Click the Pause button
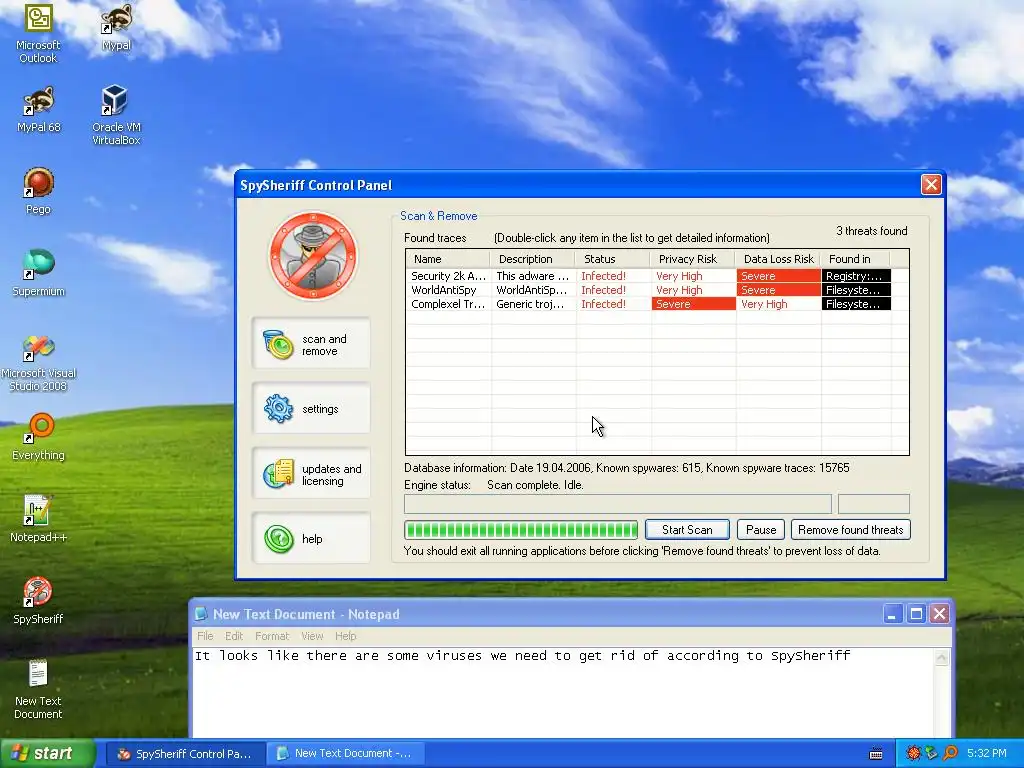The image size is (1024, 768). [761, 530]
